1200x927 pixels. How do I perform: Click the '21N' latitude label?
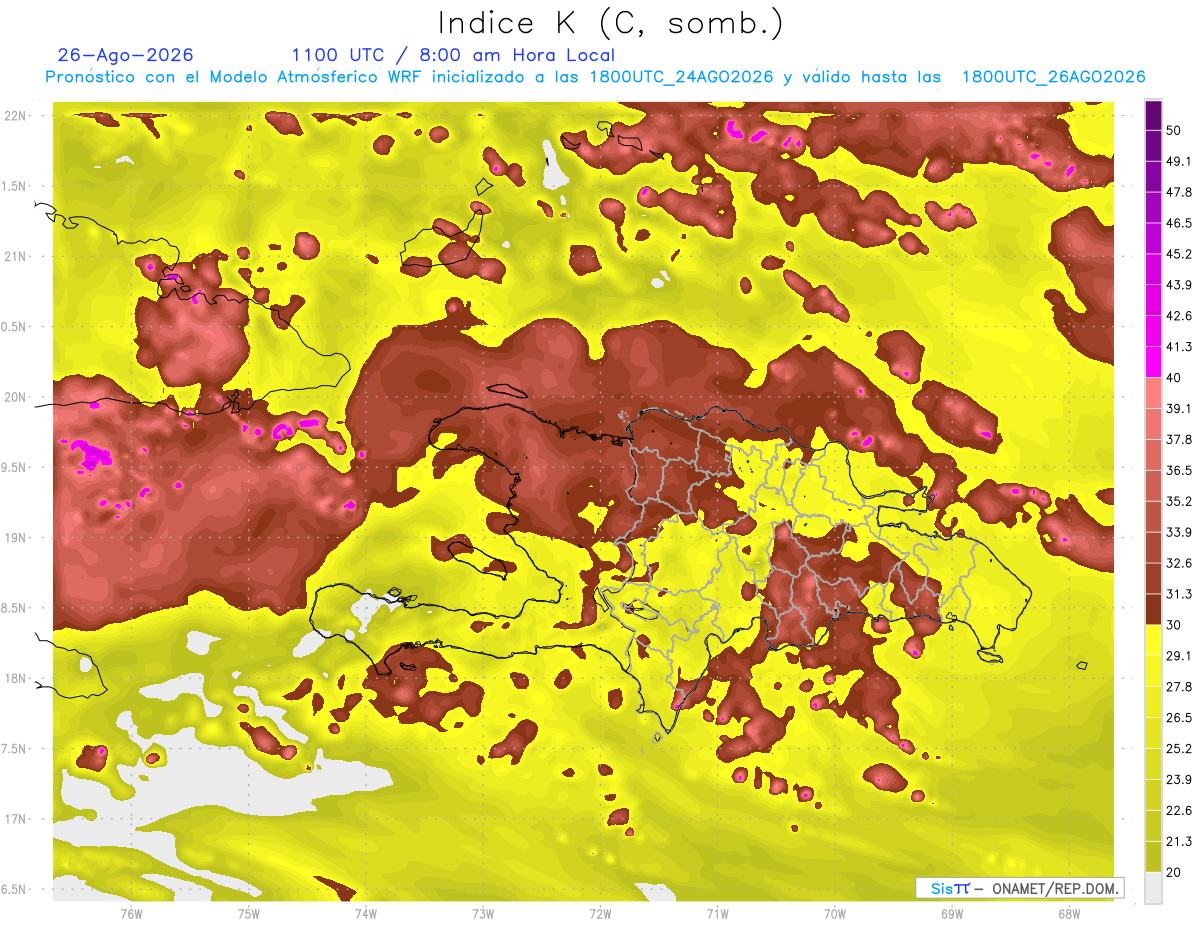[15, 256]
